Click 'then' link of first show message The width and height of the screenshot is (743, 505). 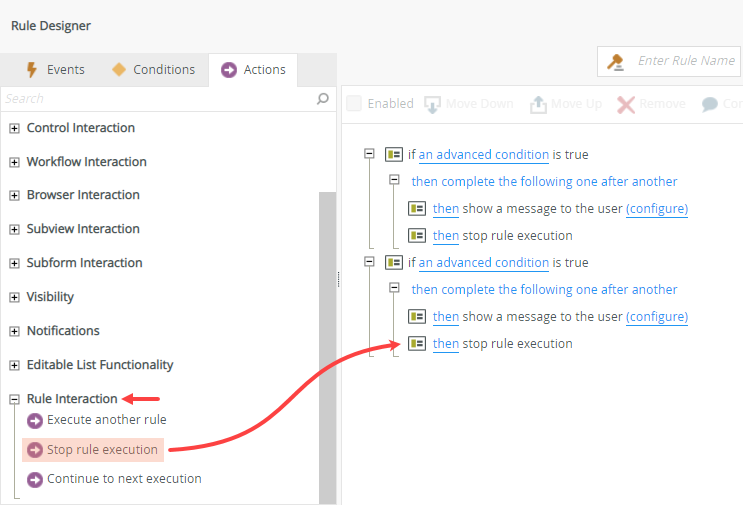[446, 209]
